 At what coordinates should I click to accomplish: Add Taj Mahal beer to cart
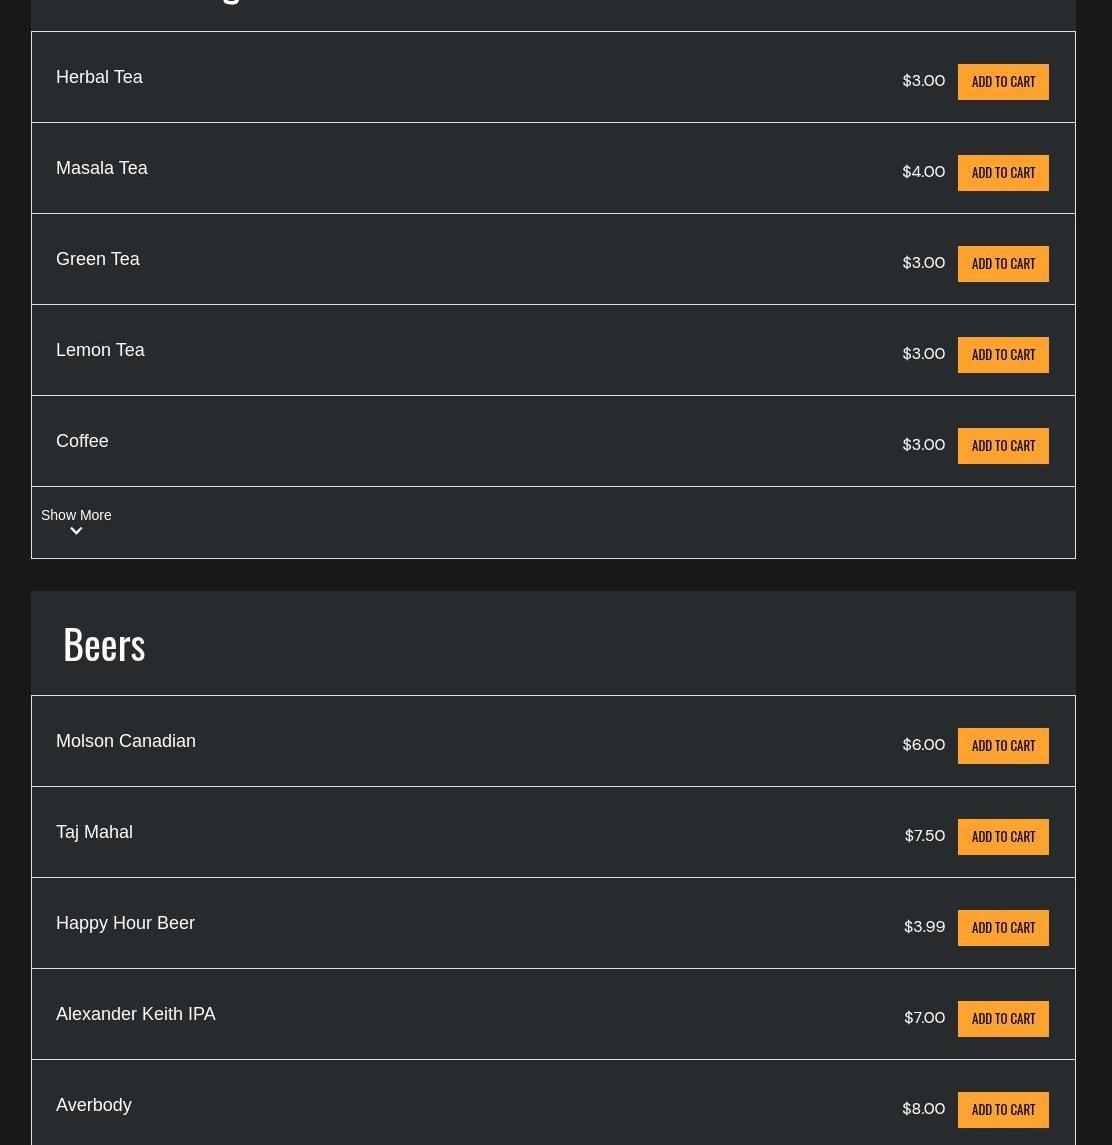click(1003, 837)
